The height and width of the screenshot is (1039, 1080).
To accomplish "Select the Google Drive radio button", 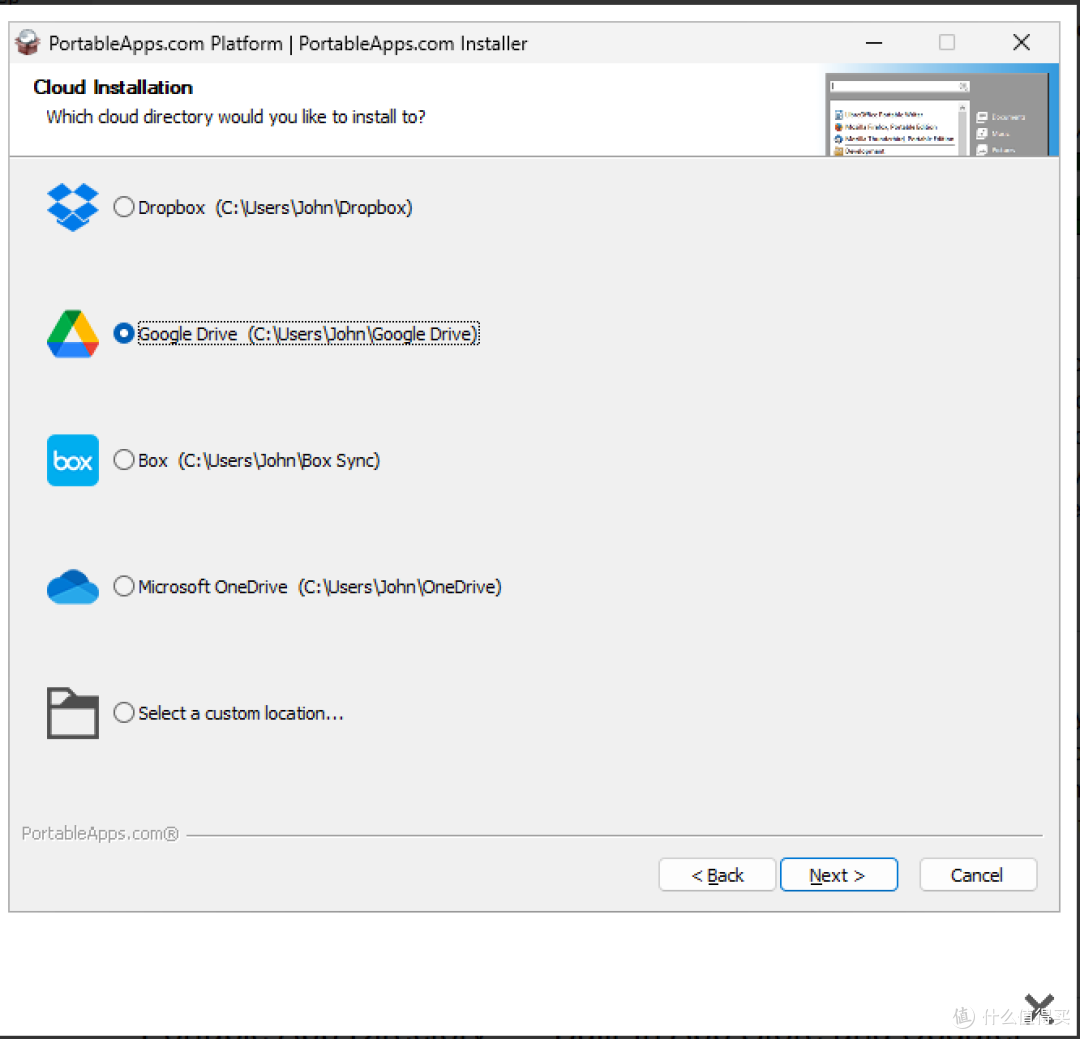I will click(x=124, y=333).
